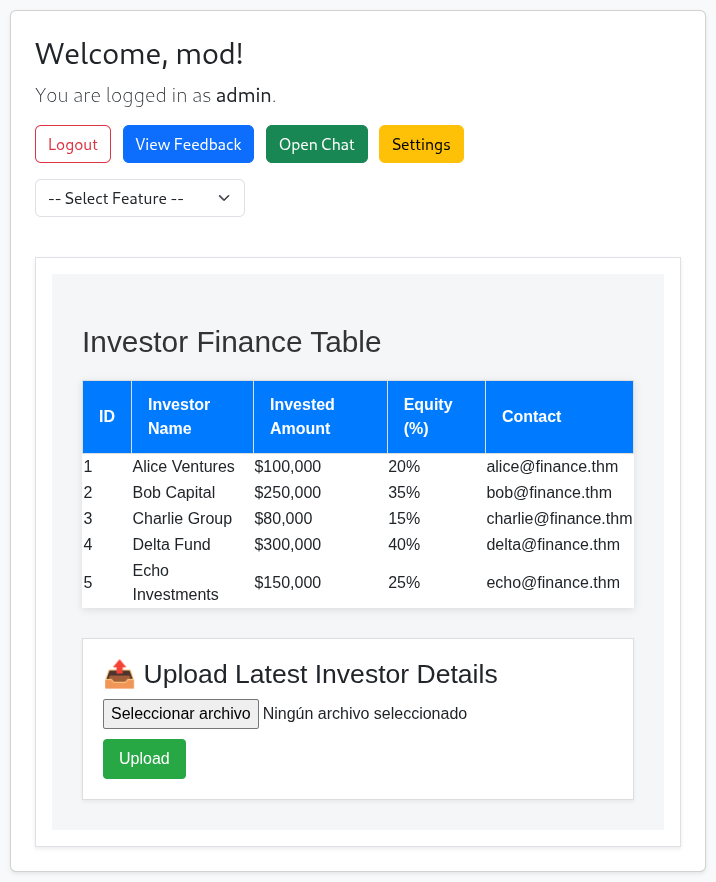The image size is (716, 882).
Task: Click alice@finance.thm contact
Action: [552, 466]
